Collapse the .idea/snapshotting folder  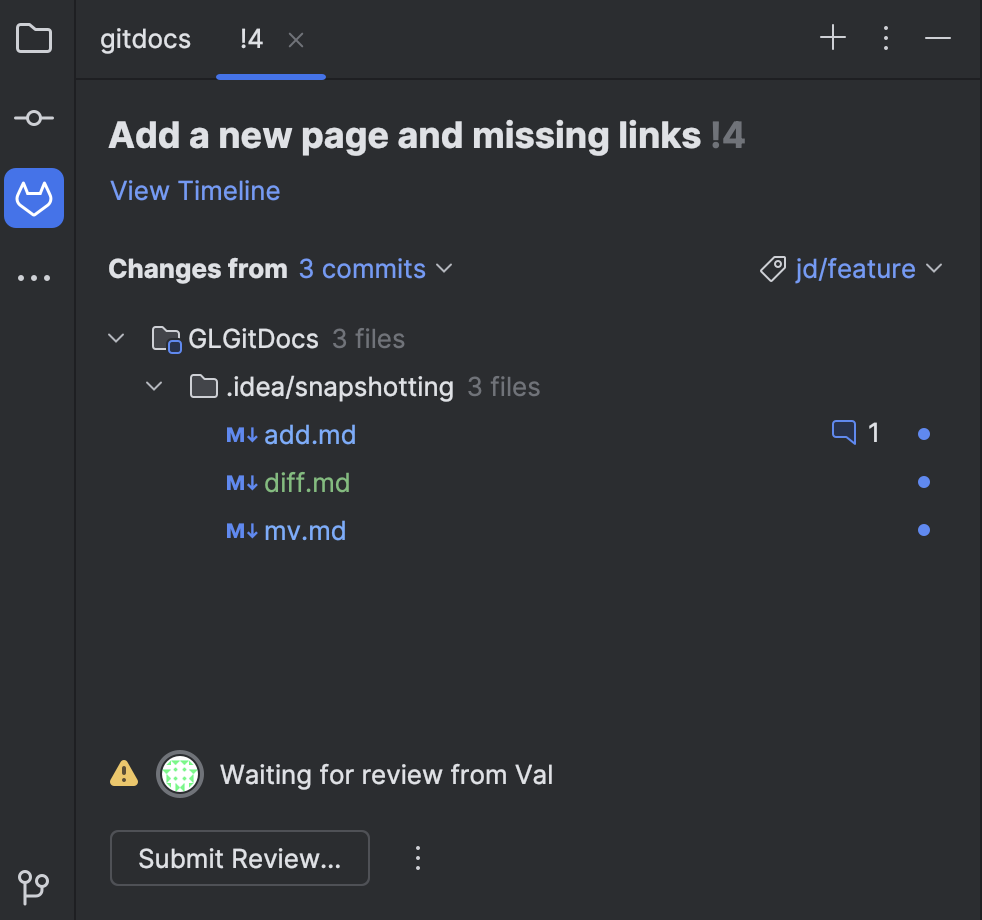(x=154, y=386)
